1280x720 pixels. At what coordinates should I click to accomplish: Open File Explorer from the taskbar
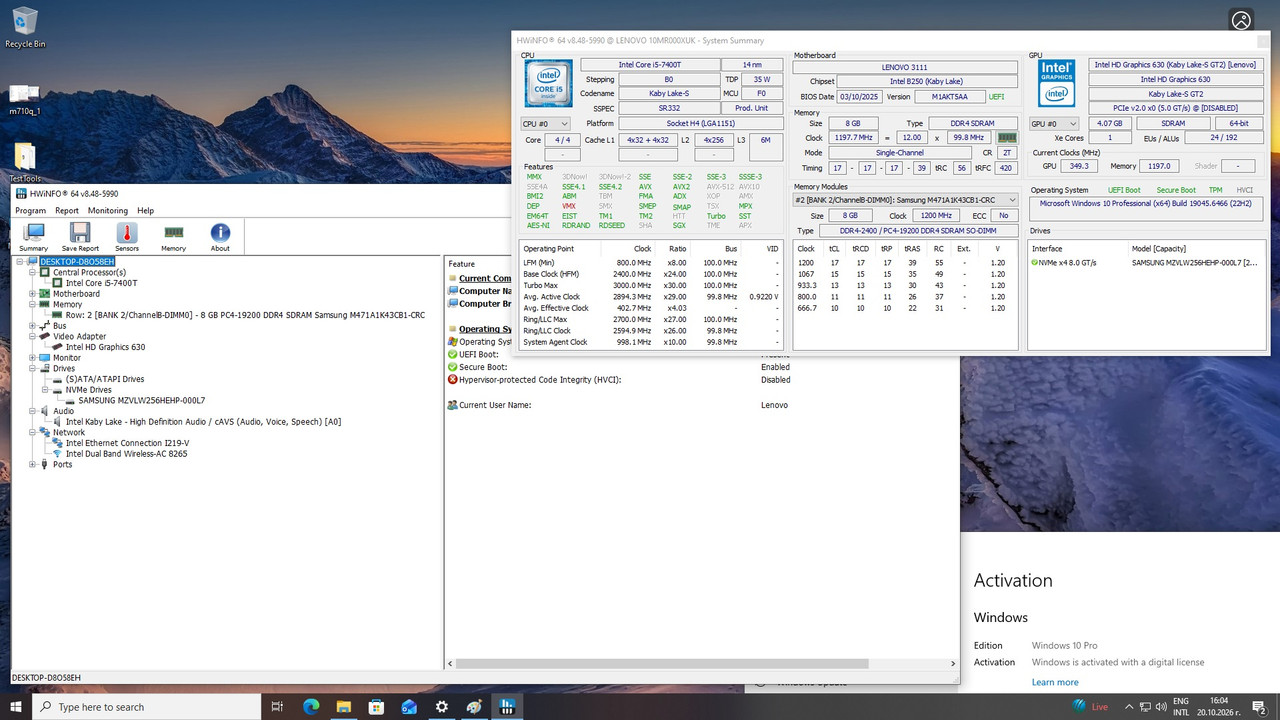[x=343, y=706]
